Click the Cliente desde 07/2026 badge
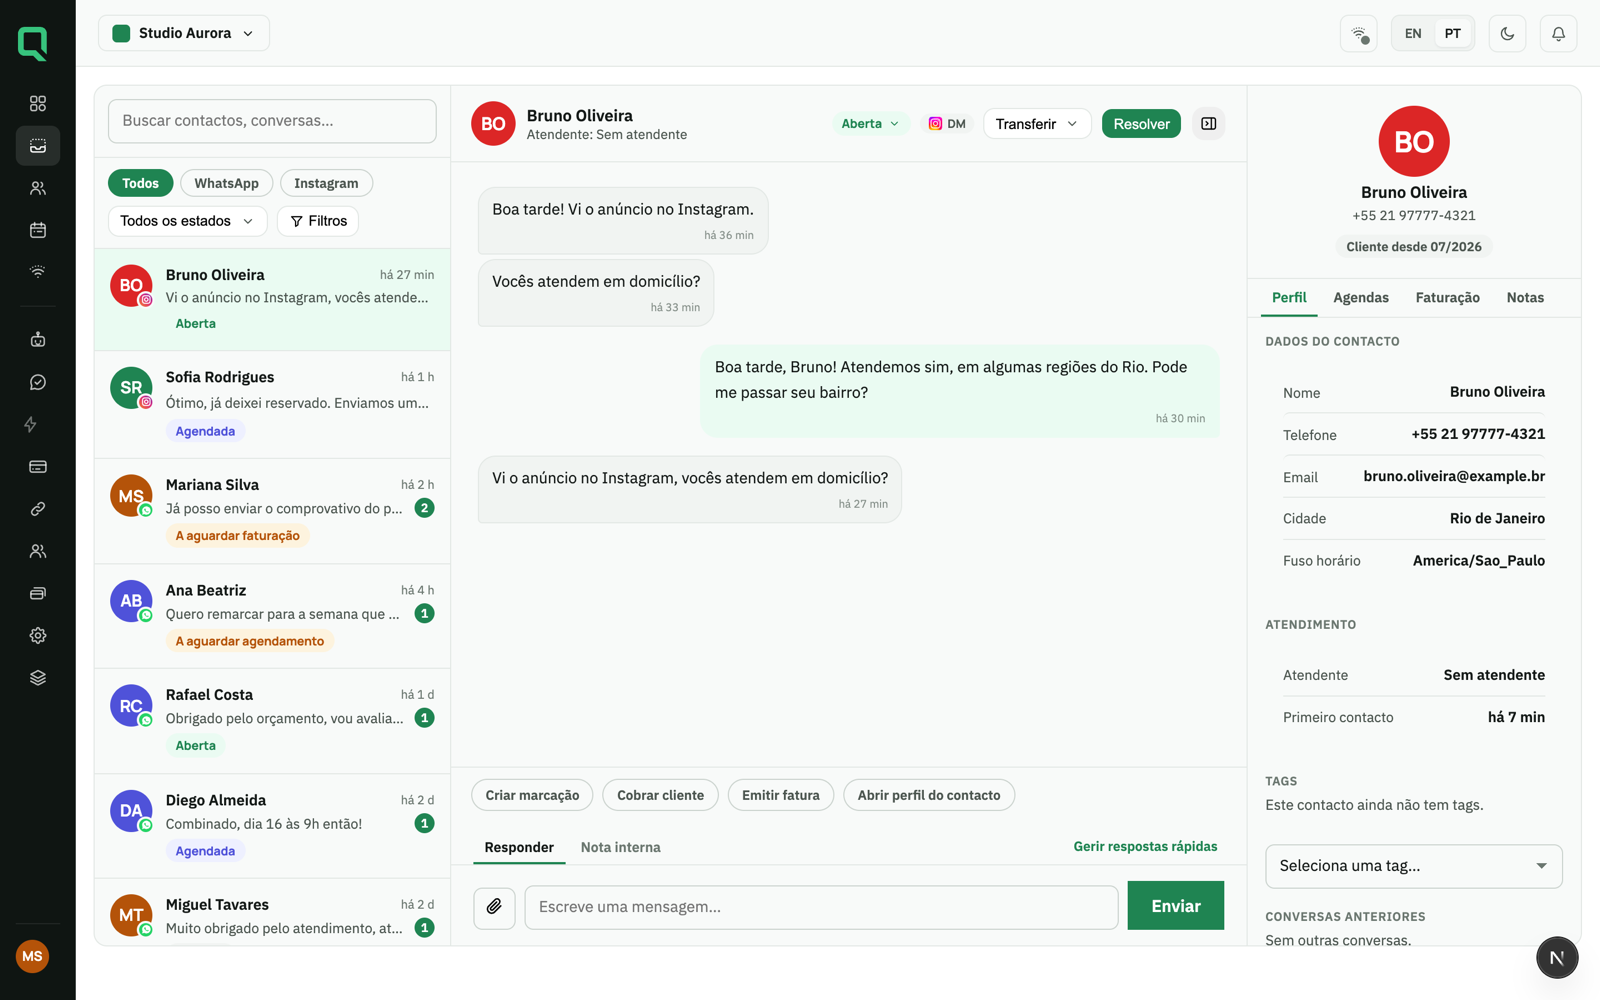1600x1000 pixels. pyautogui.click(x=1414, y=247)
